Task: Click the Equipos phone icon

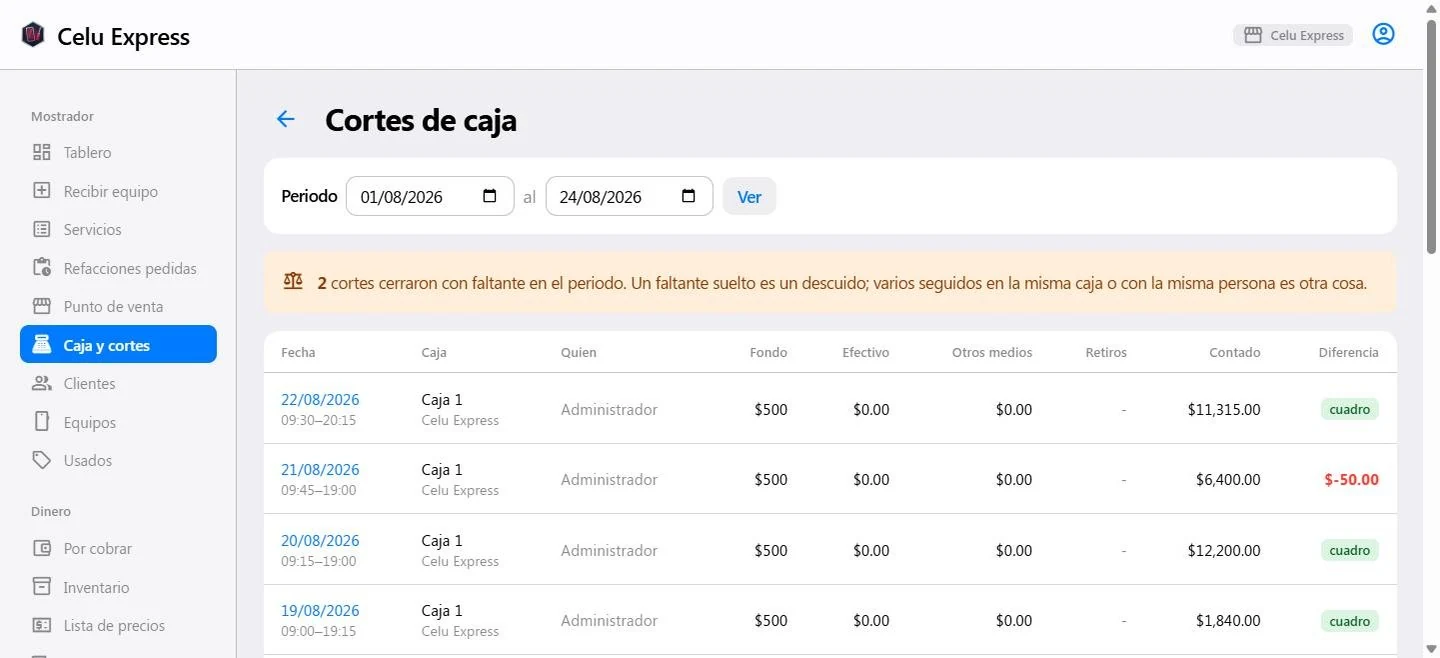Action: (42, 422)
